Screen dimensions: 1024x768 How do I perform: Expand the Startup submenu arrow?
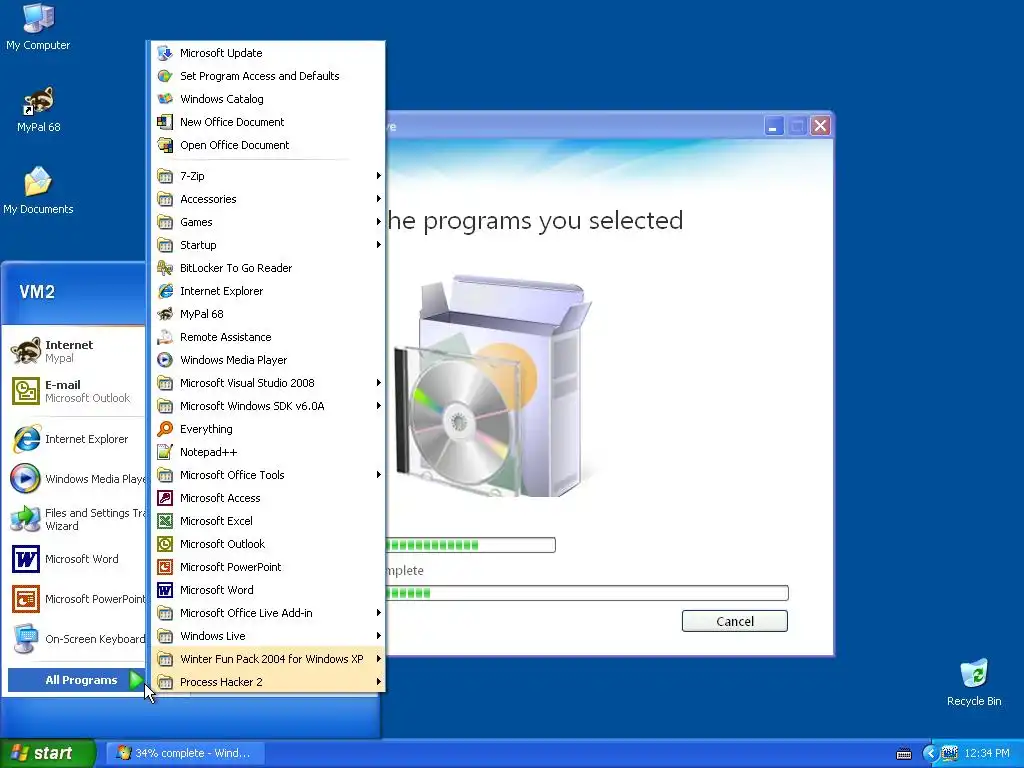click(x=378, y=245)
